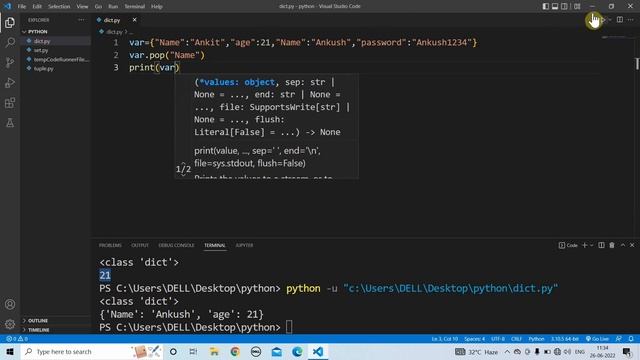This screenshot has height=360, width=640.
Task: Open the Source Control view
Action: (10, 62)
